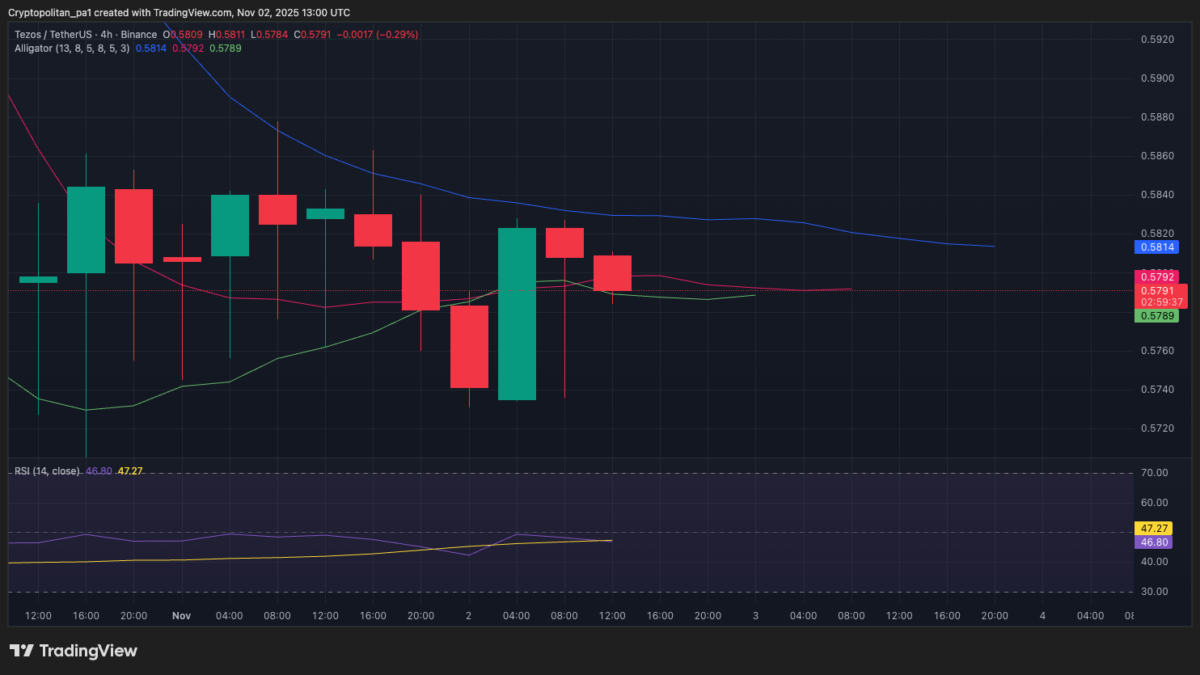Image resolution: width=1200 pixels, height=675 pixels.
Task: Click the purple 46.80 RSI value tag
Action: 1153,542
